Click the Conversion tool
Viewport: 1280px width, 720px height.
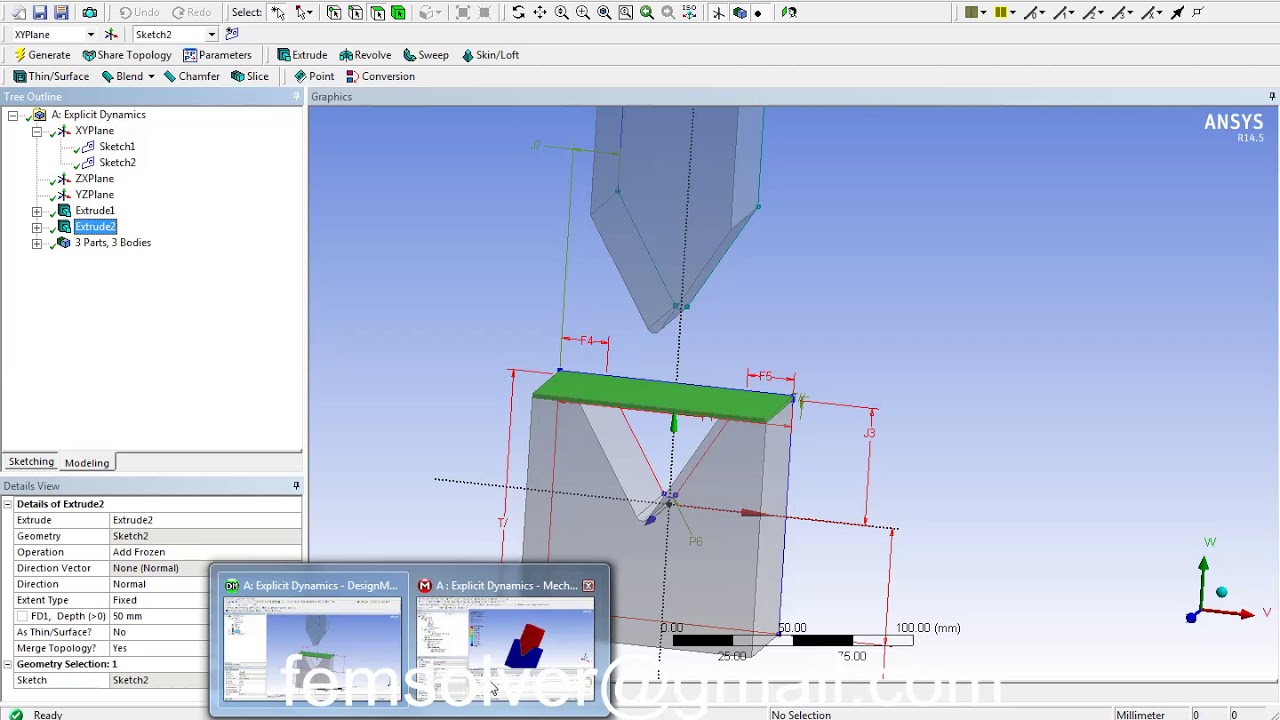(x=380, y=76)
